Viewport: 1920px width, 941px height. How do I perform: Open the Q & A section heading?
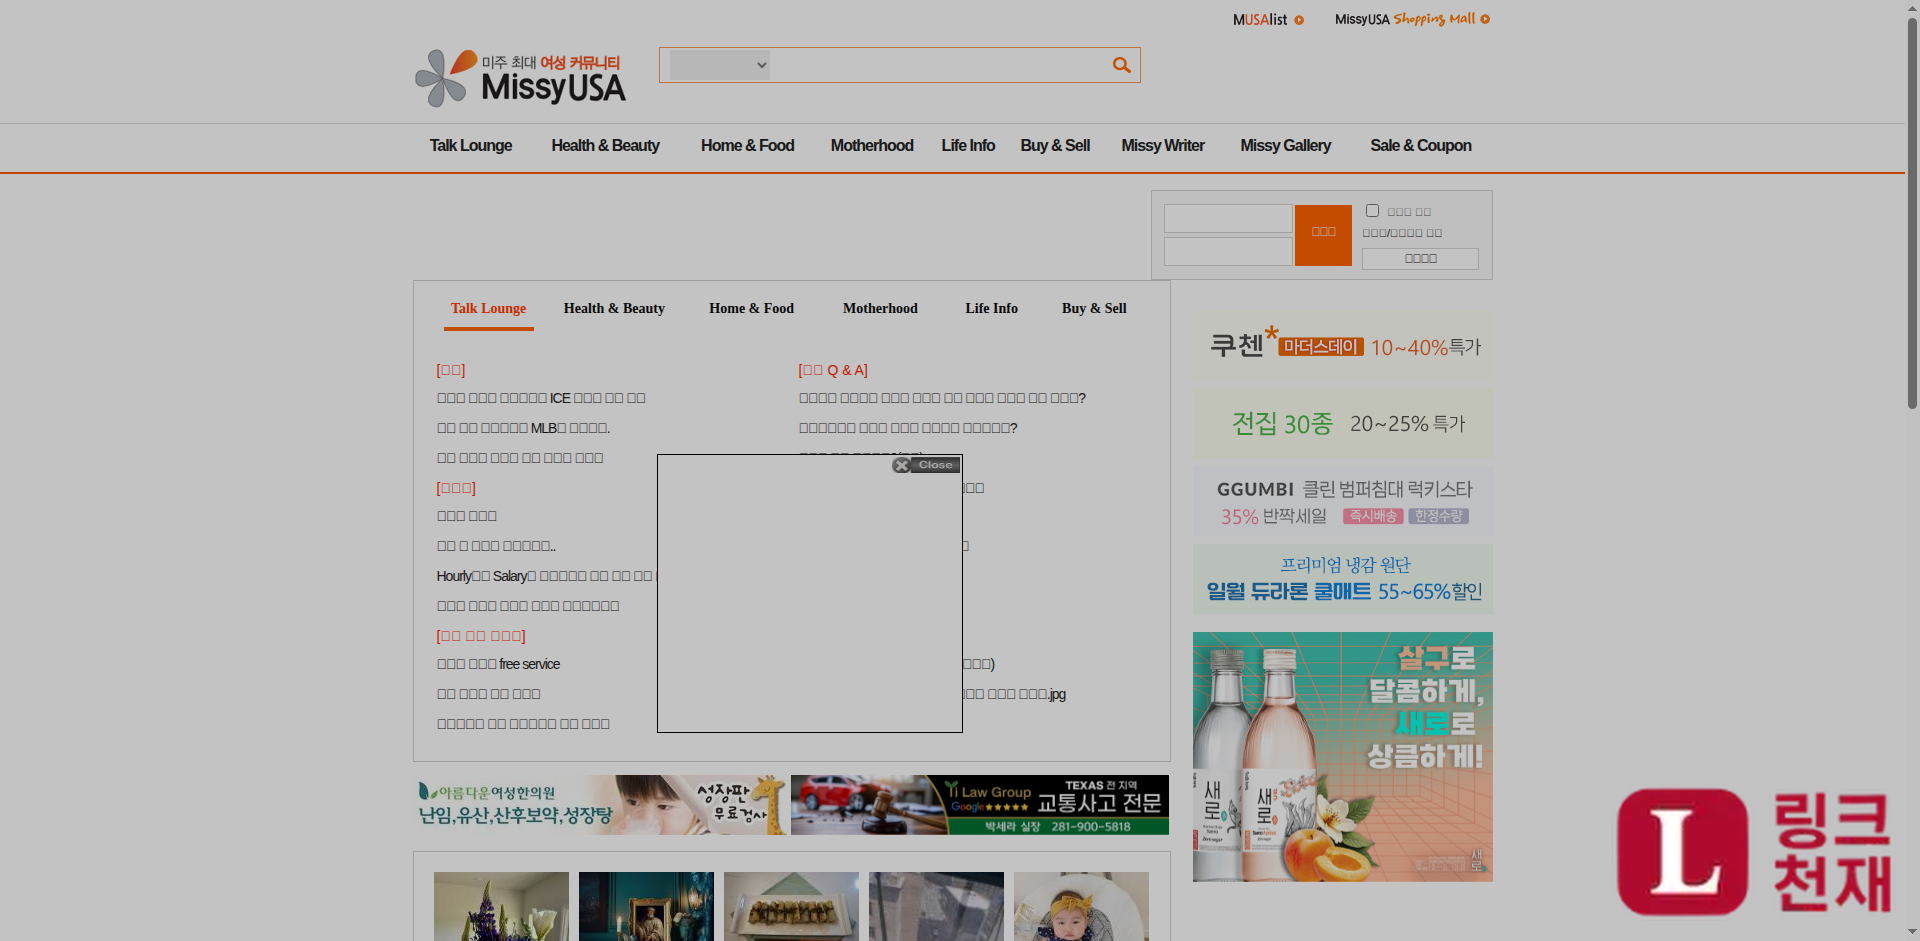tap(833, 370)
